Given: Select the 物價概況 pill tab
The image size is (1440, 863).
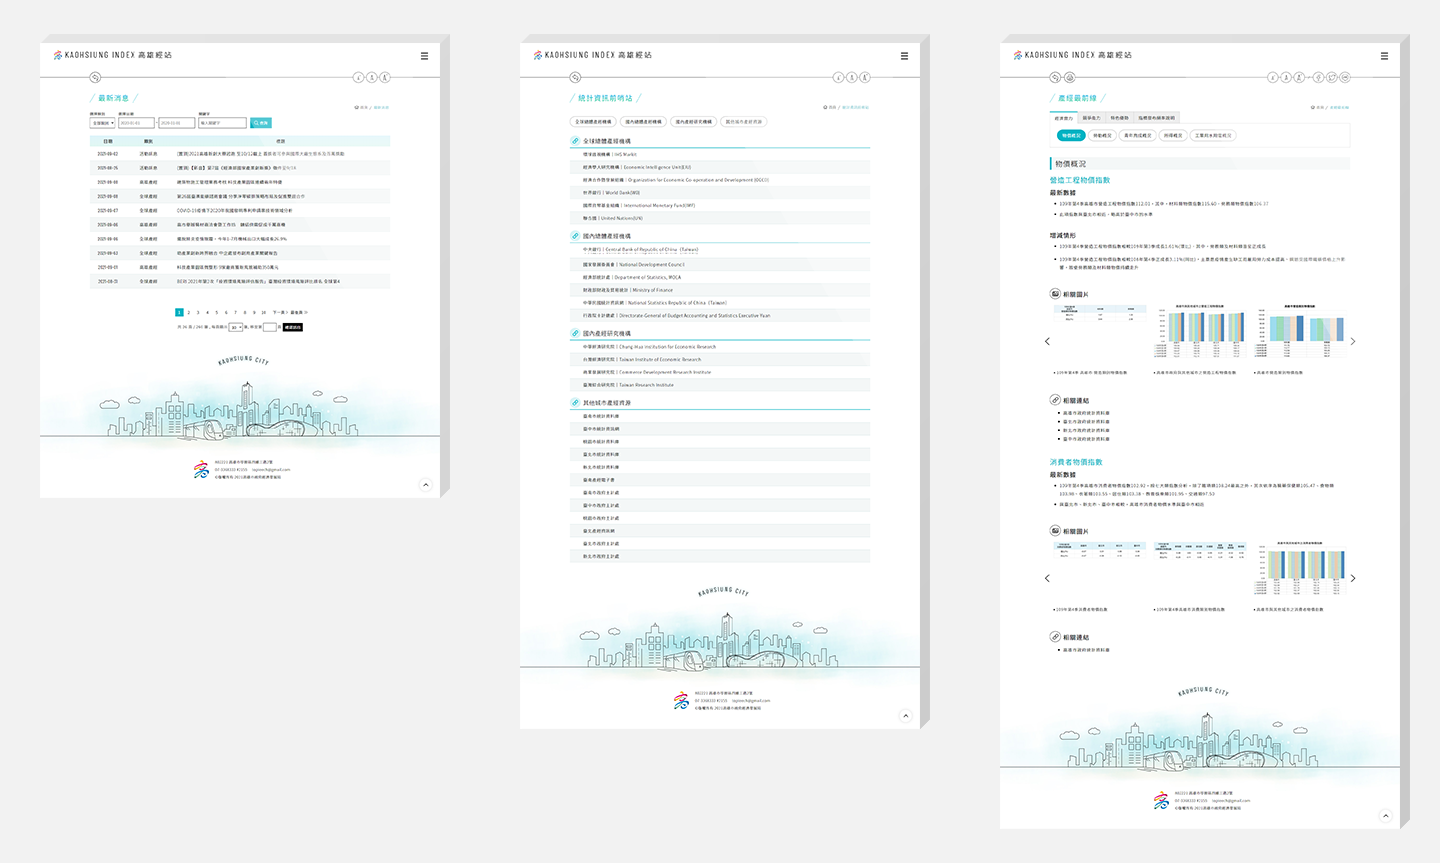Looking at the screenshot, I should pyautogui.click(x=1070, y=135).
